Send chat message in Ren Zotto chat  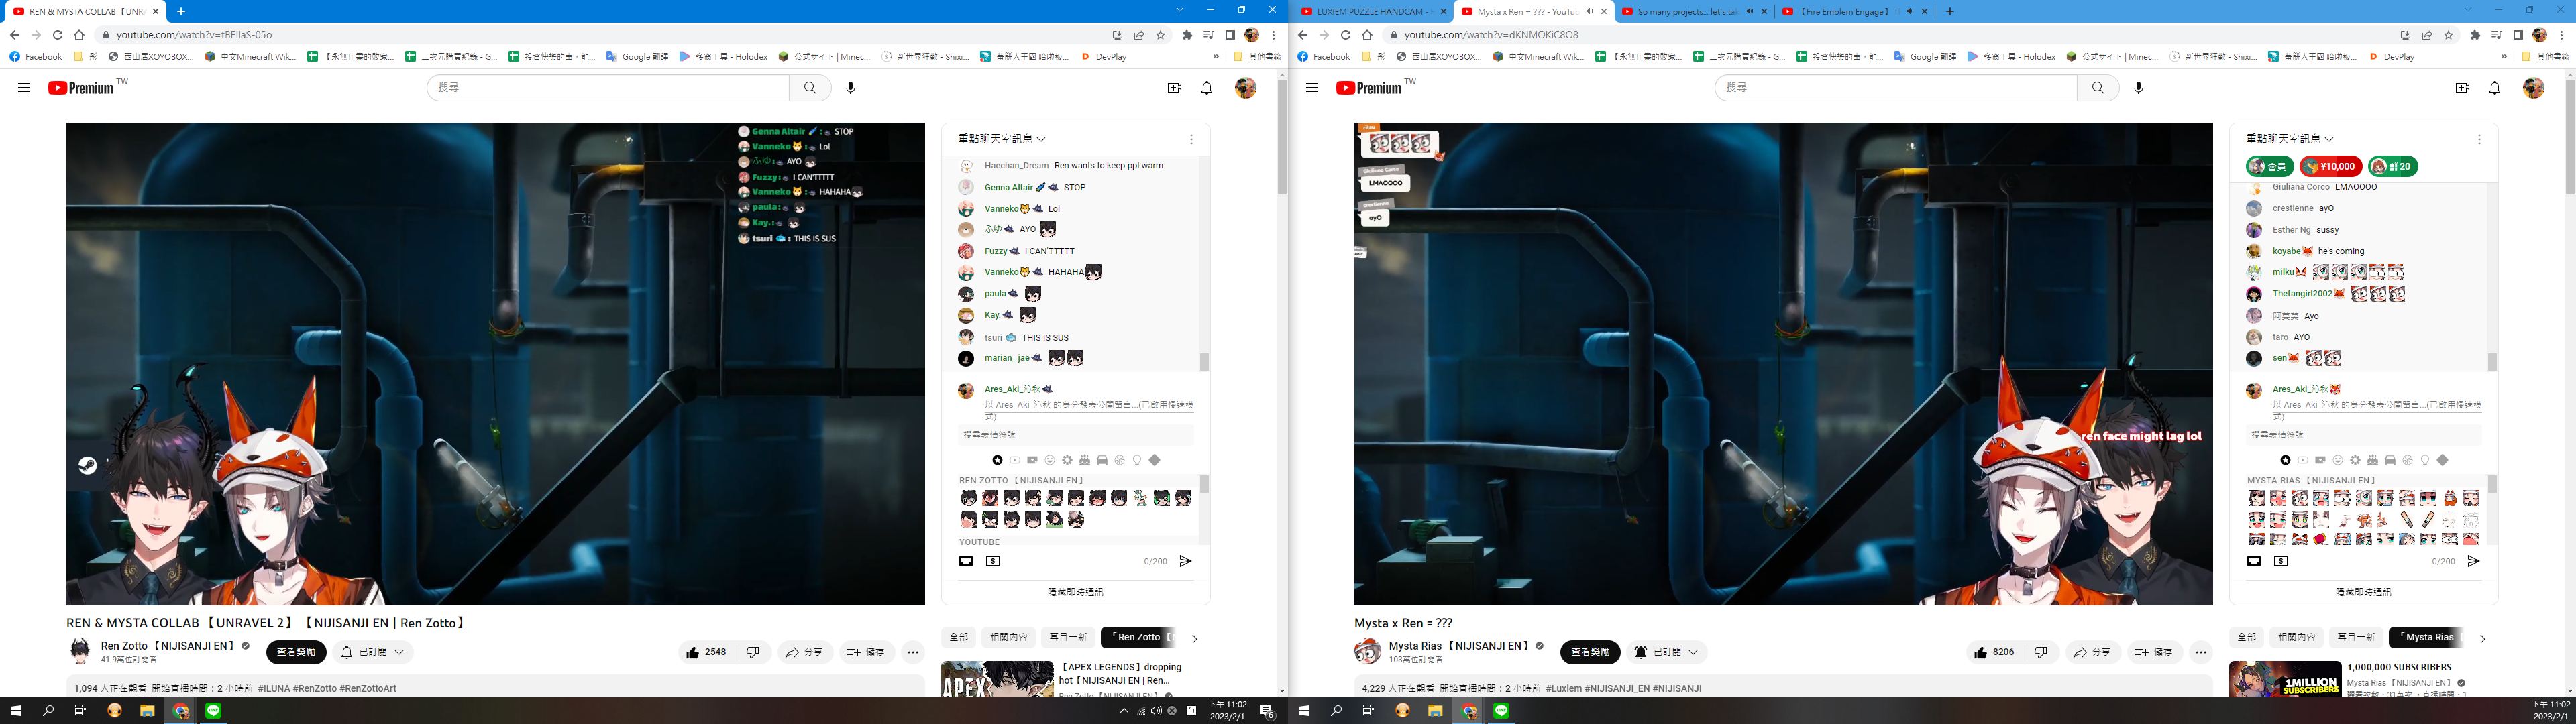(1185, 561)
